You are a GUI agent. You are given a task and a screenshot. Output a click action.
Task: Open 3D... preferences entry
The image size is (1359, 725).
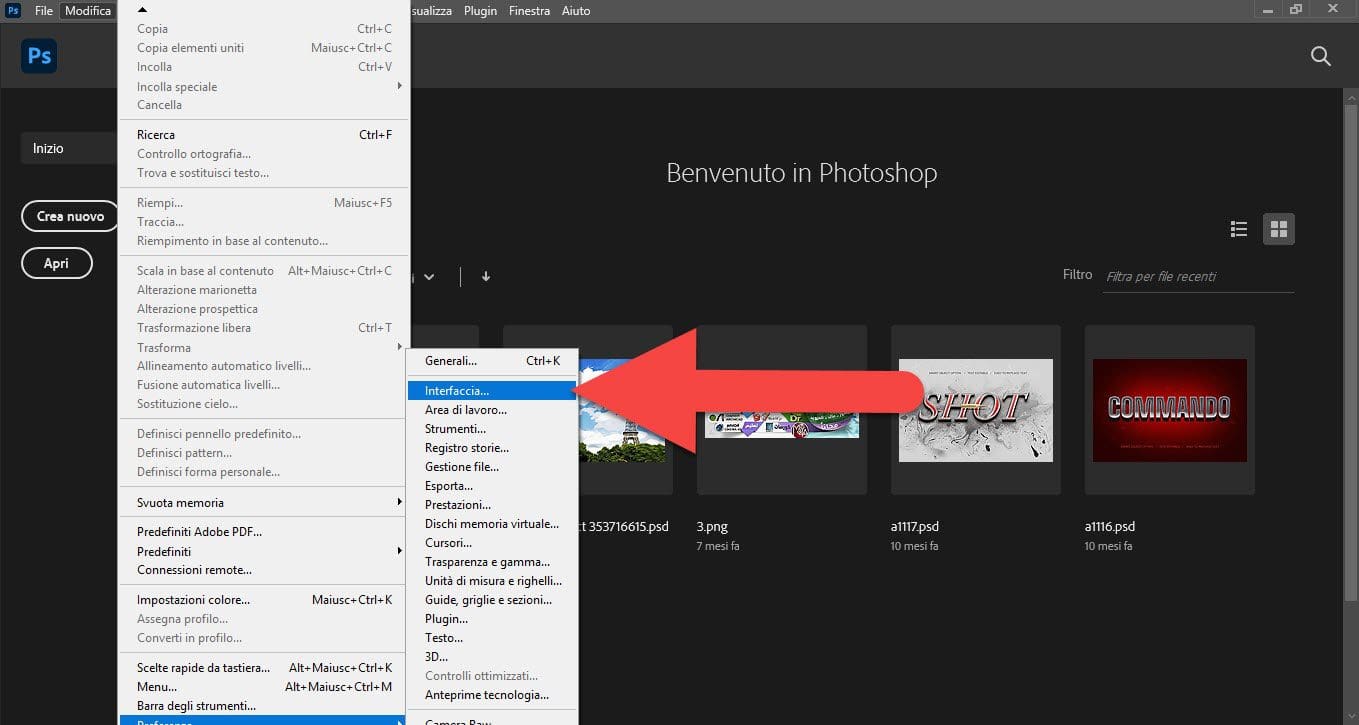(x=492, y=657)
